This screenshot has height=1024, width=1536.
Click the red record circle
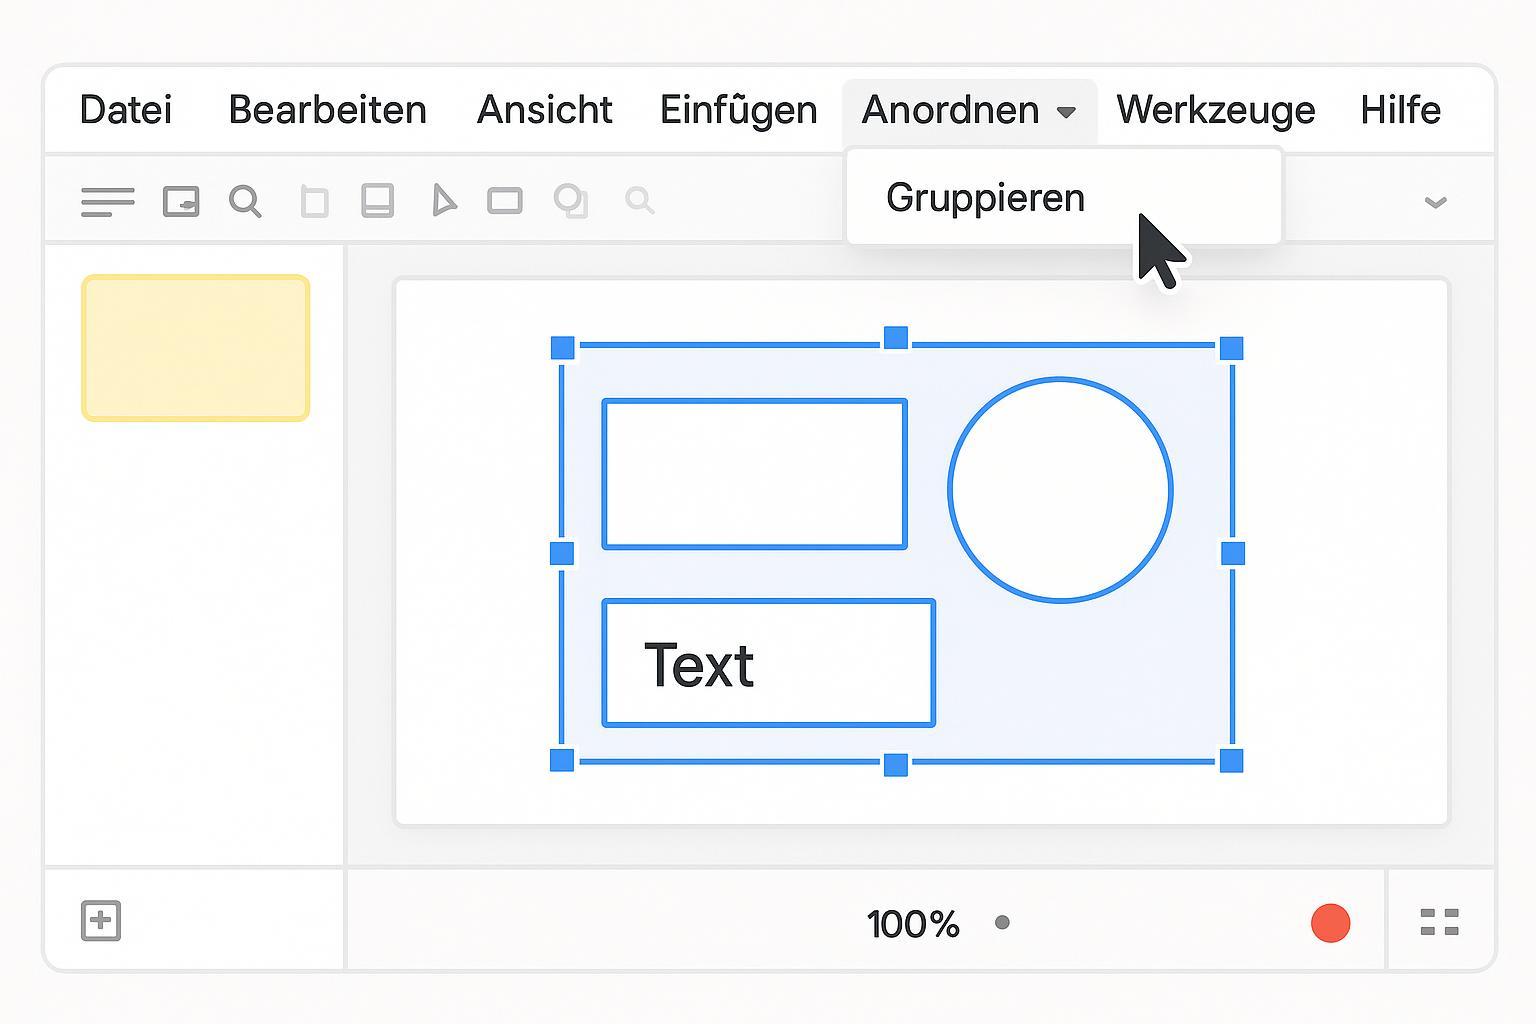pyautogui.click(x=1330, y=923)
